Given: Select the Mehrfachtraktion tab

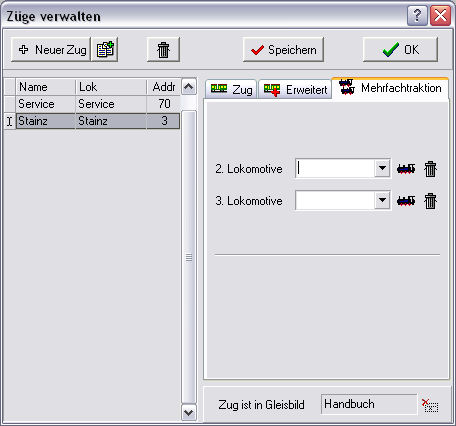Looking at the screenshot, I should (390, 88).
